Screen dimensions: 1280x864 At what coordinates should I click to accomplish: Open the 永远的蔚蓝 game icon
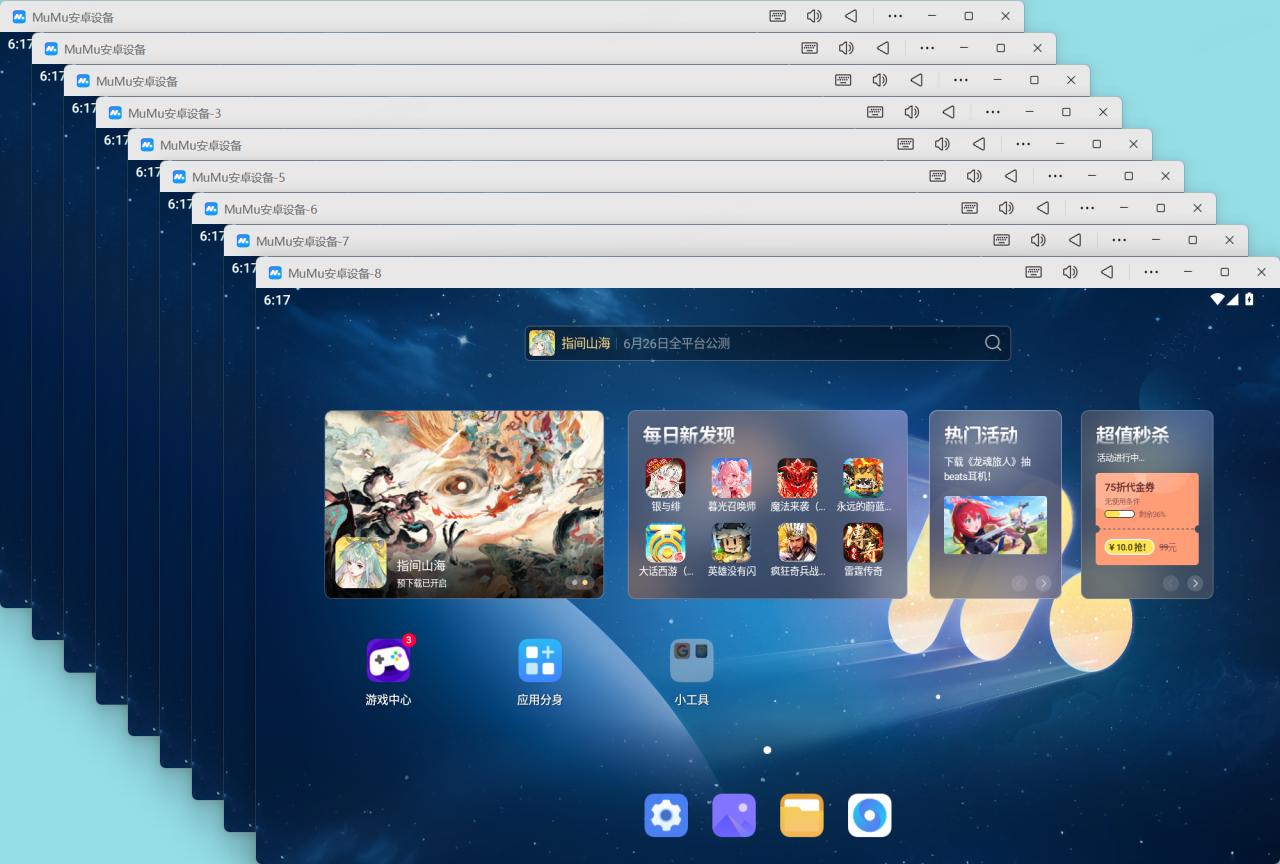(x=863, y=478)
